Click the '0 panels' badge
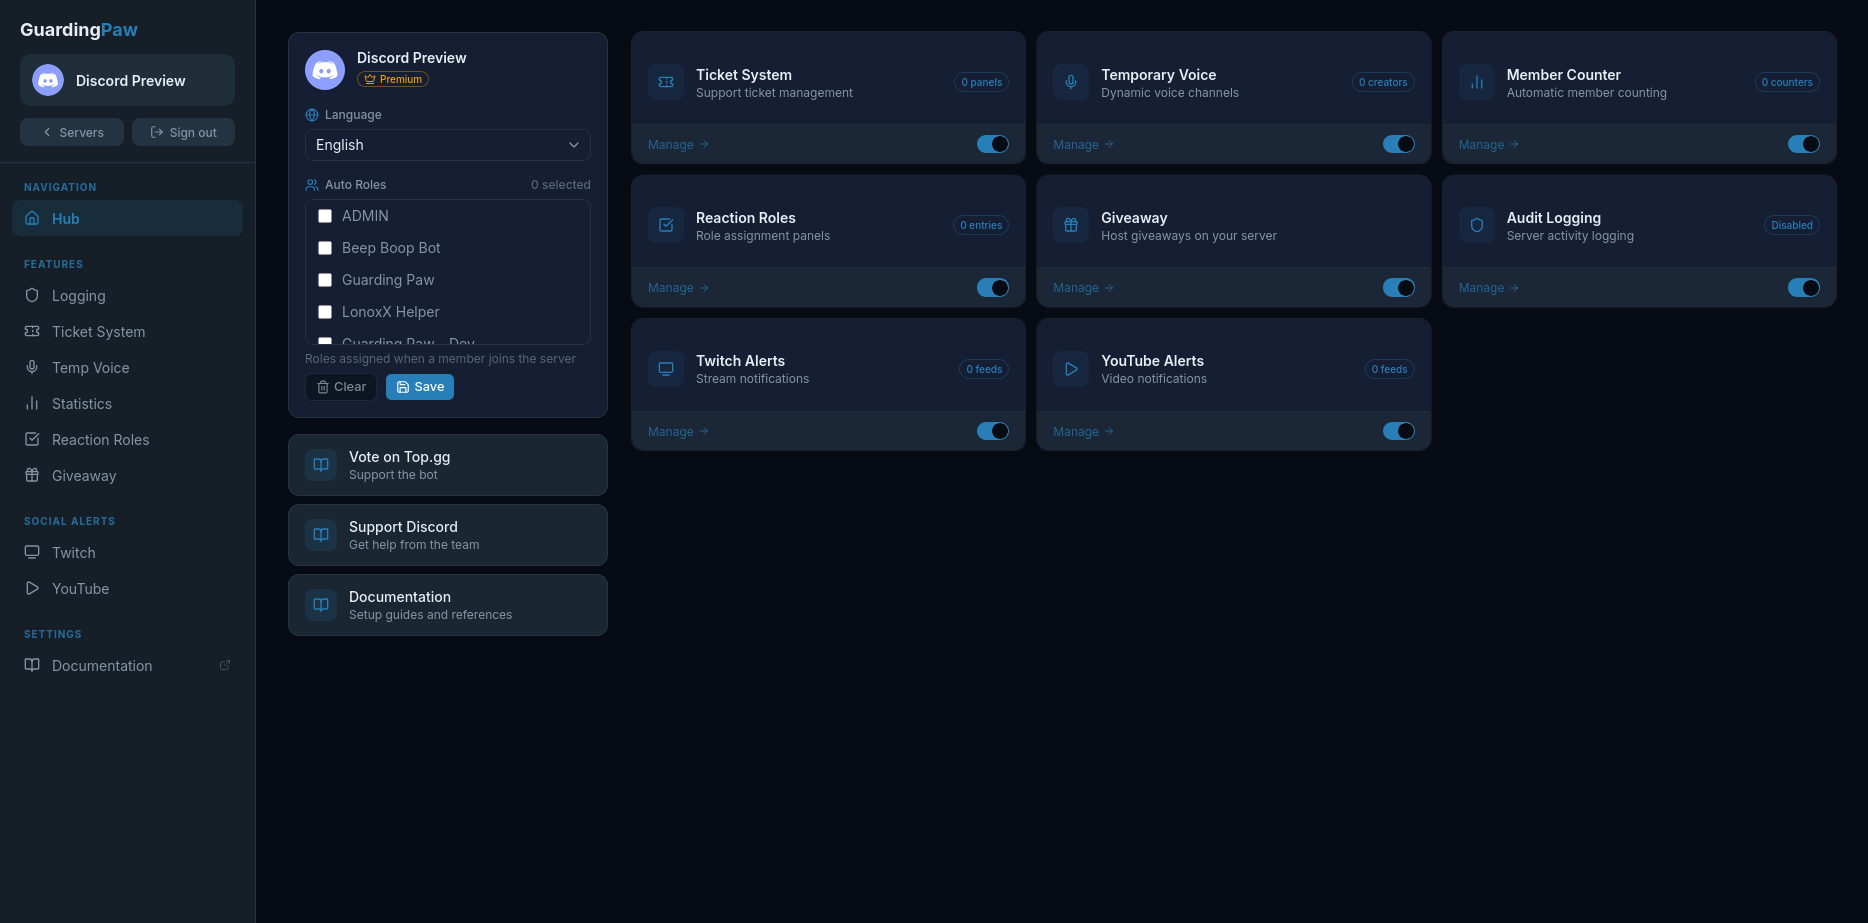Screen dimensions: 1868x923 point(981,82)
